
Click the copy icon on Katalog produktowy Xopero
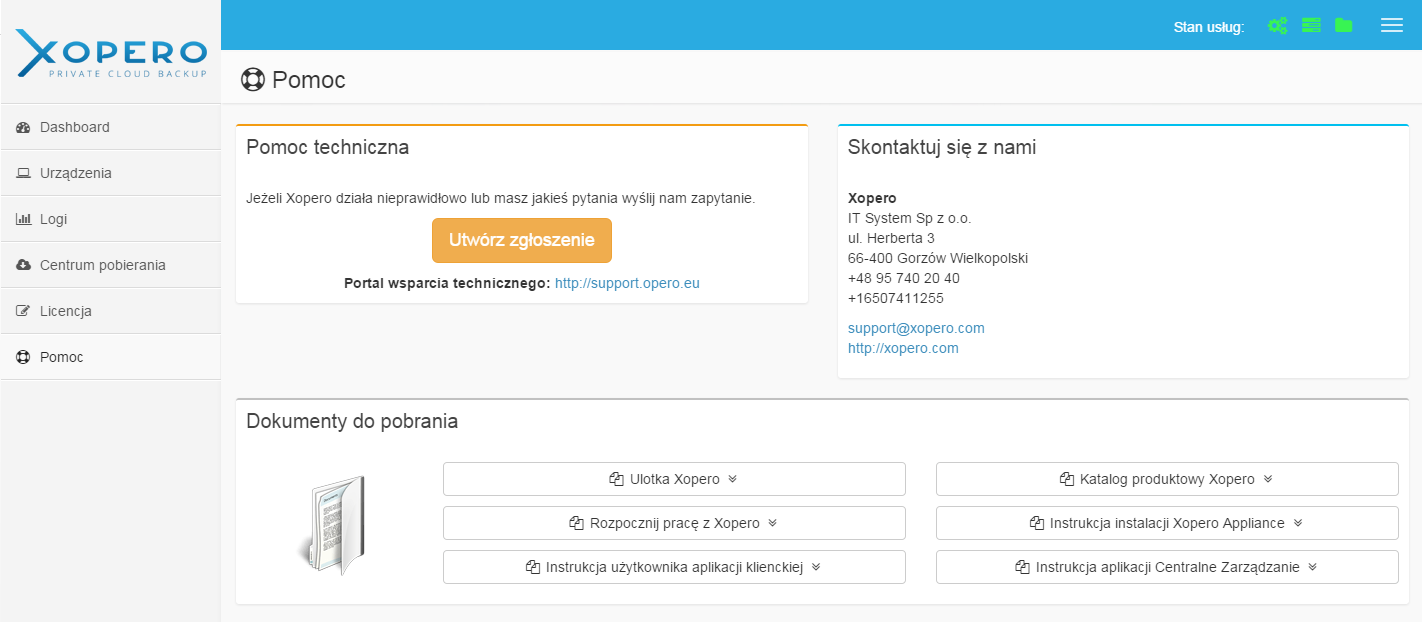[x=1067, y=479]
